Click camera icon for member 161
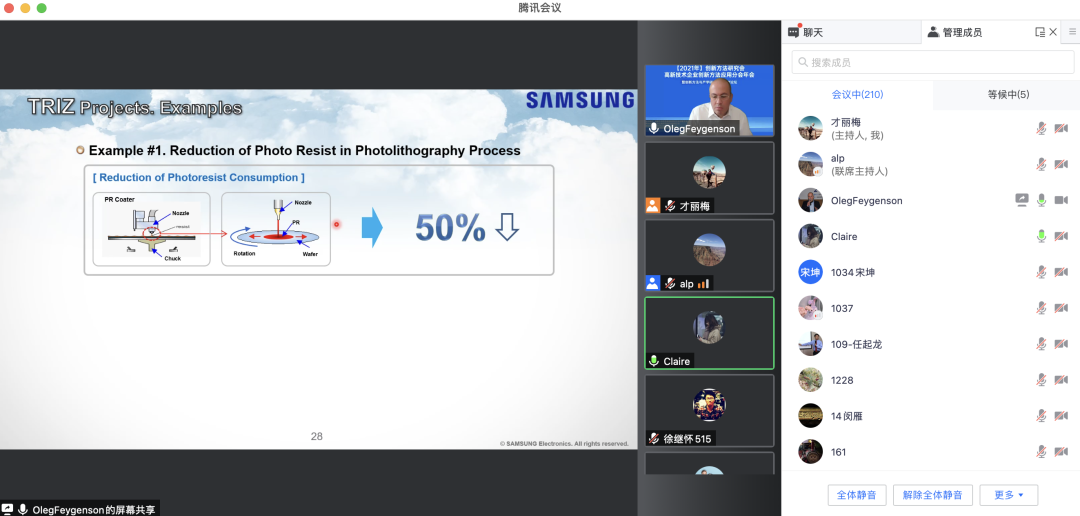The width and height of the screenshot is (1080, 516). tap(1061, 451)
